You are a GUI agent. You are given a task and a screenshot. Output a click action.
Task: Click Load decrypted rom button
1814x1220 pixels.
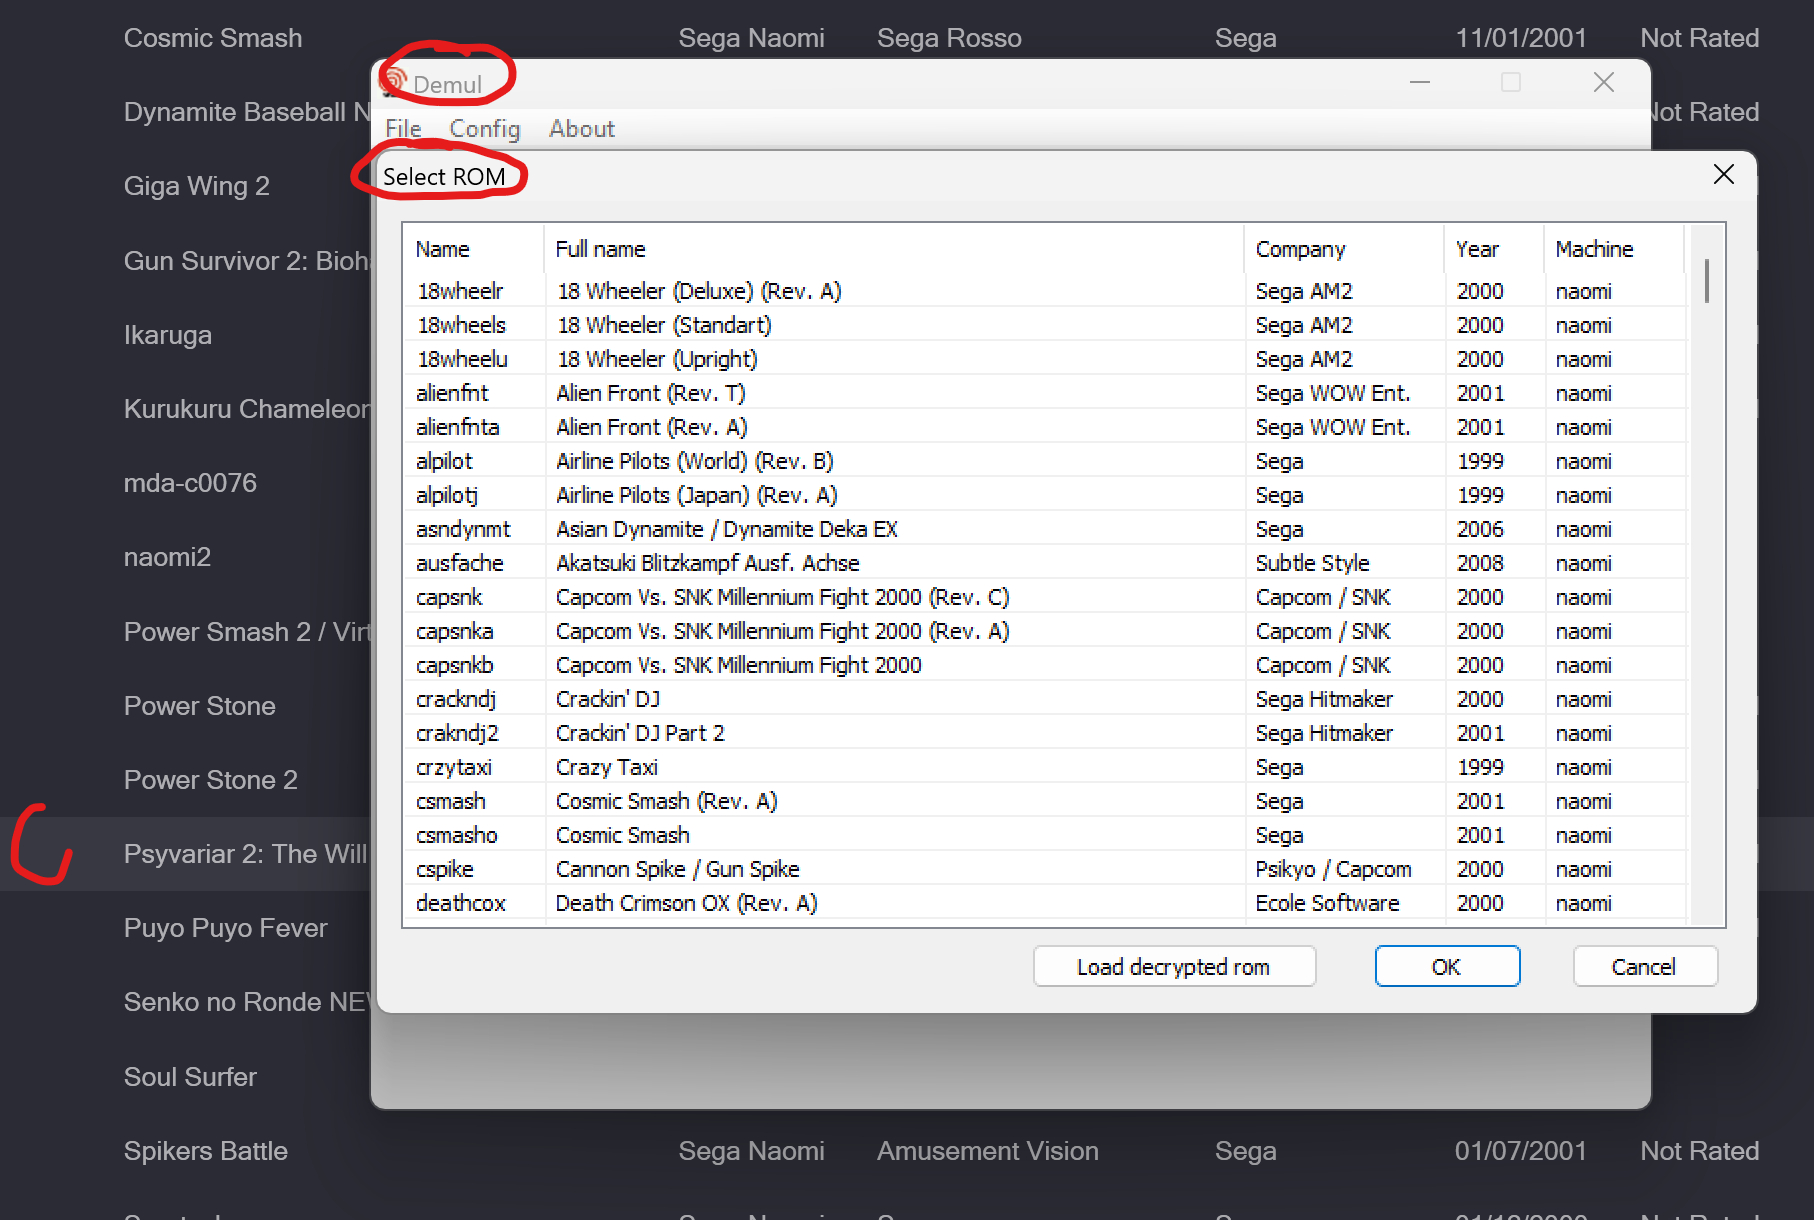1174,967
